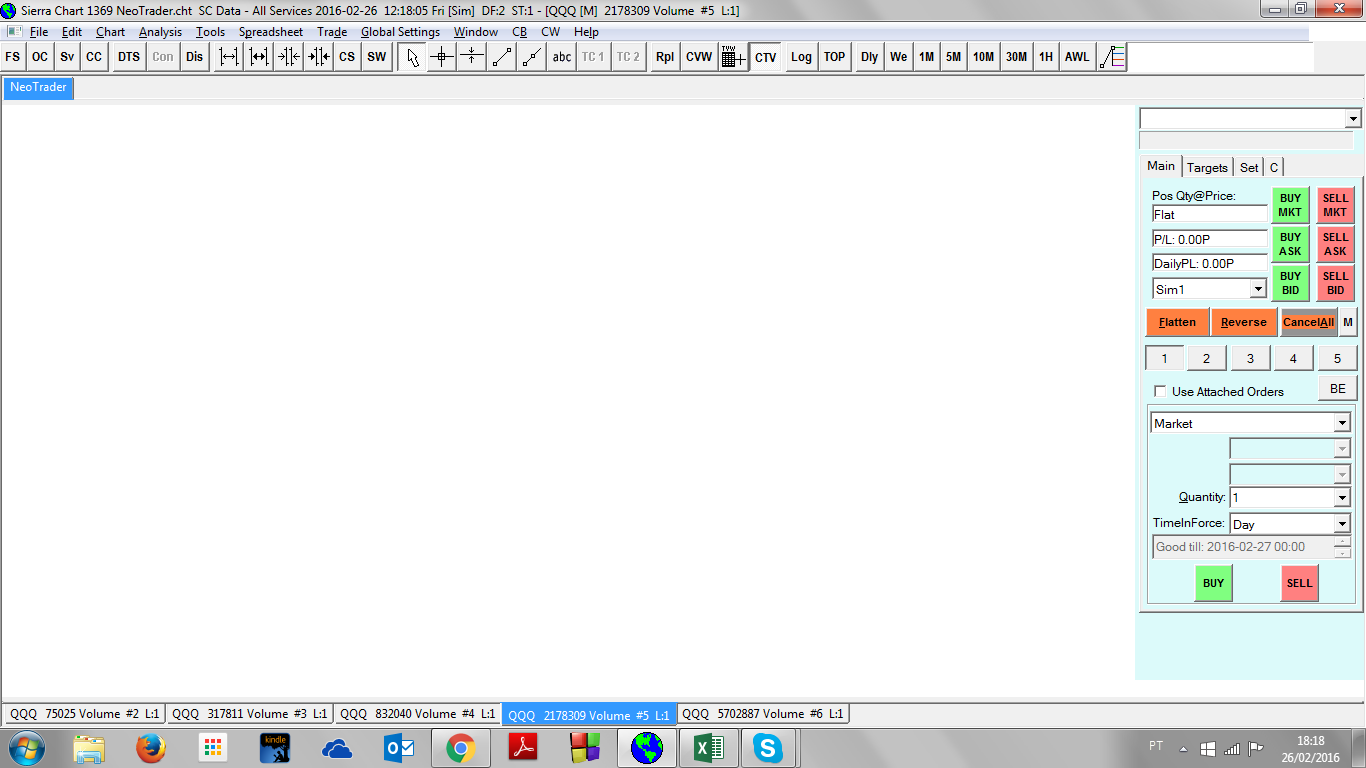
Task: Expand the TimeInForce Day dropdown
Action: pyautogui.click(x=1342, y=524)
